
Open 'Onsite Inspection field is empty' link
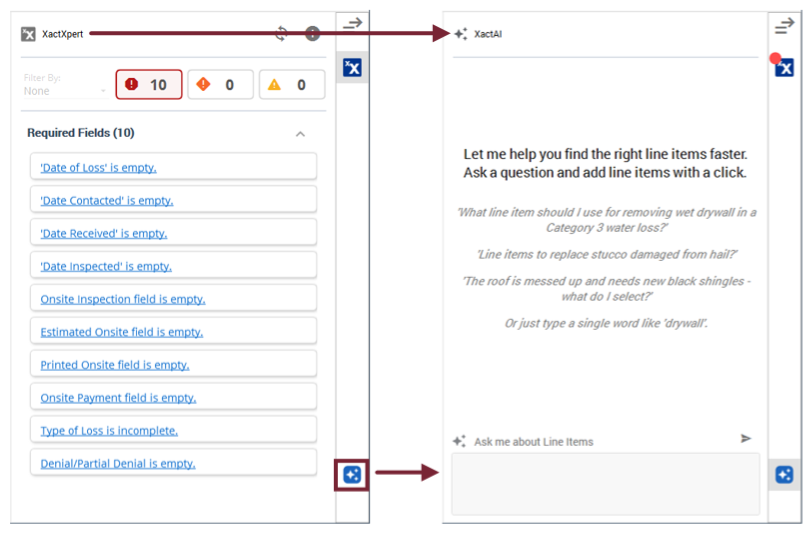(x=123, y=299)
